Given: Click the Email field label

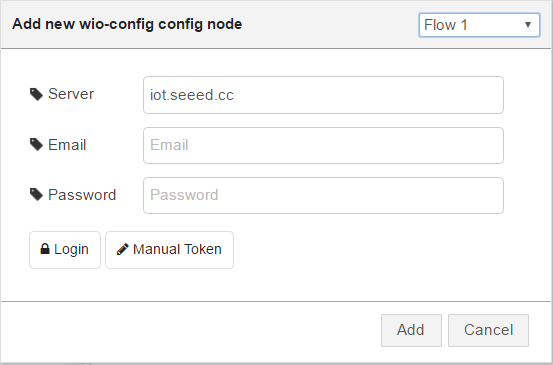Looking at the screenshot, I should click(67, 145).
